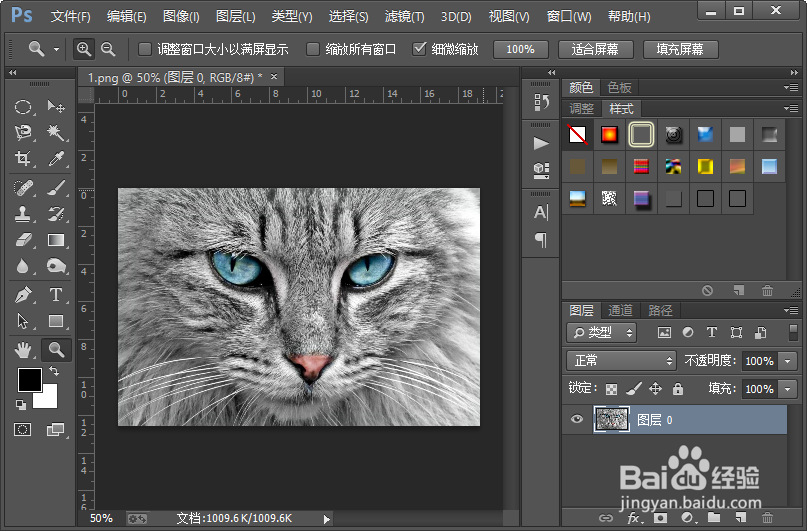807x531 pixels.
Task: Set the white background color swatch
Action: pyautogui.click(x=48, y=398)
